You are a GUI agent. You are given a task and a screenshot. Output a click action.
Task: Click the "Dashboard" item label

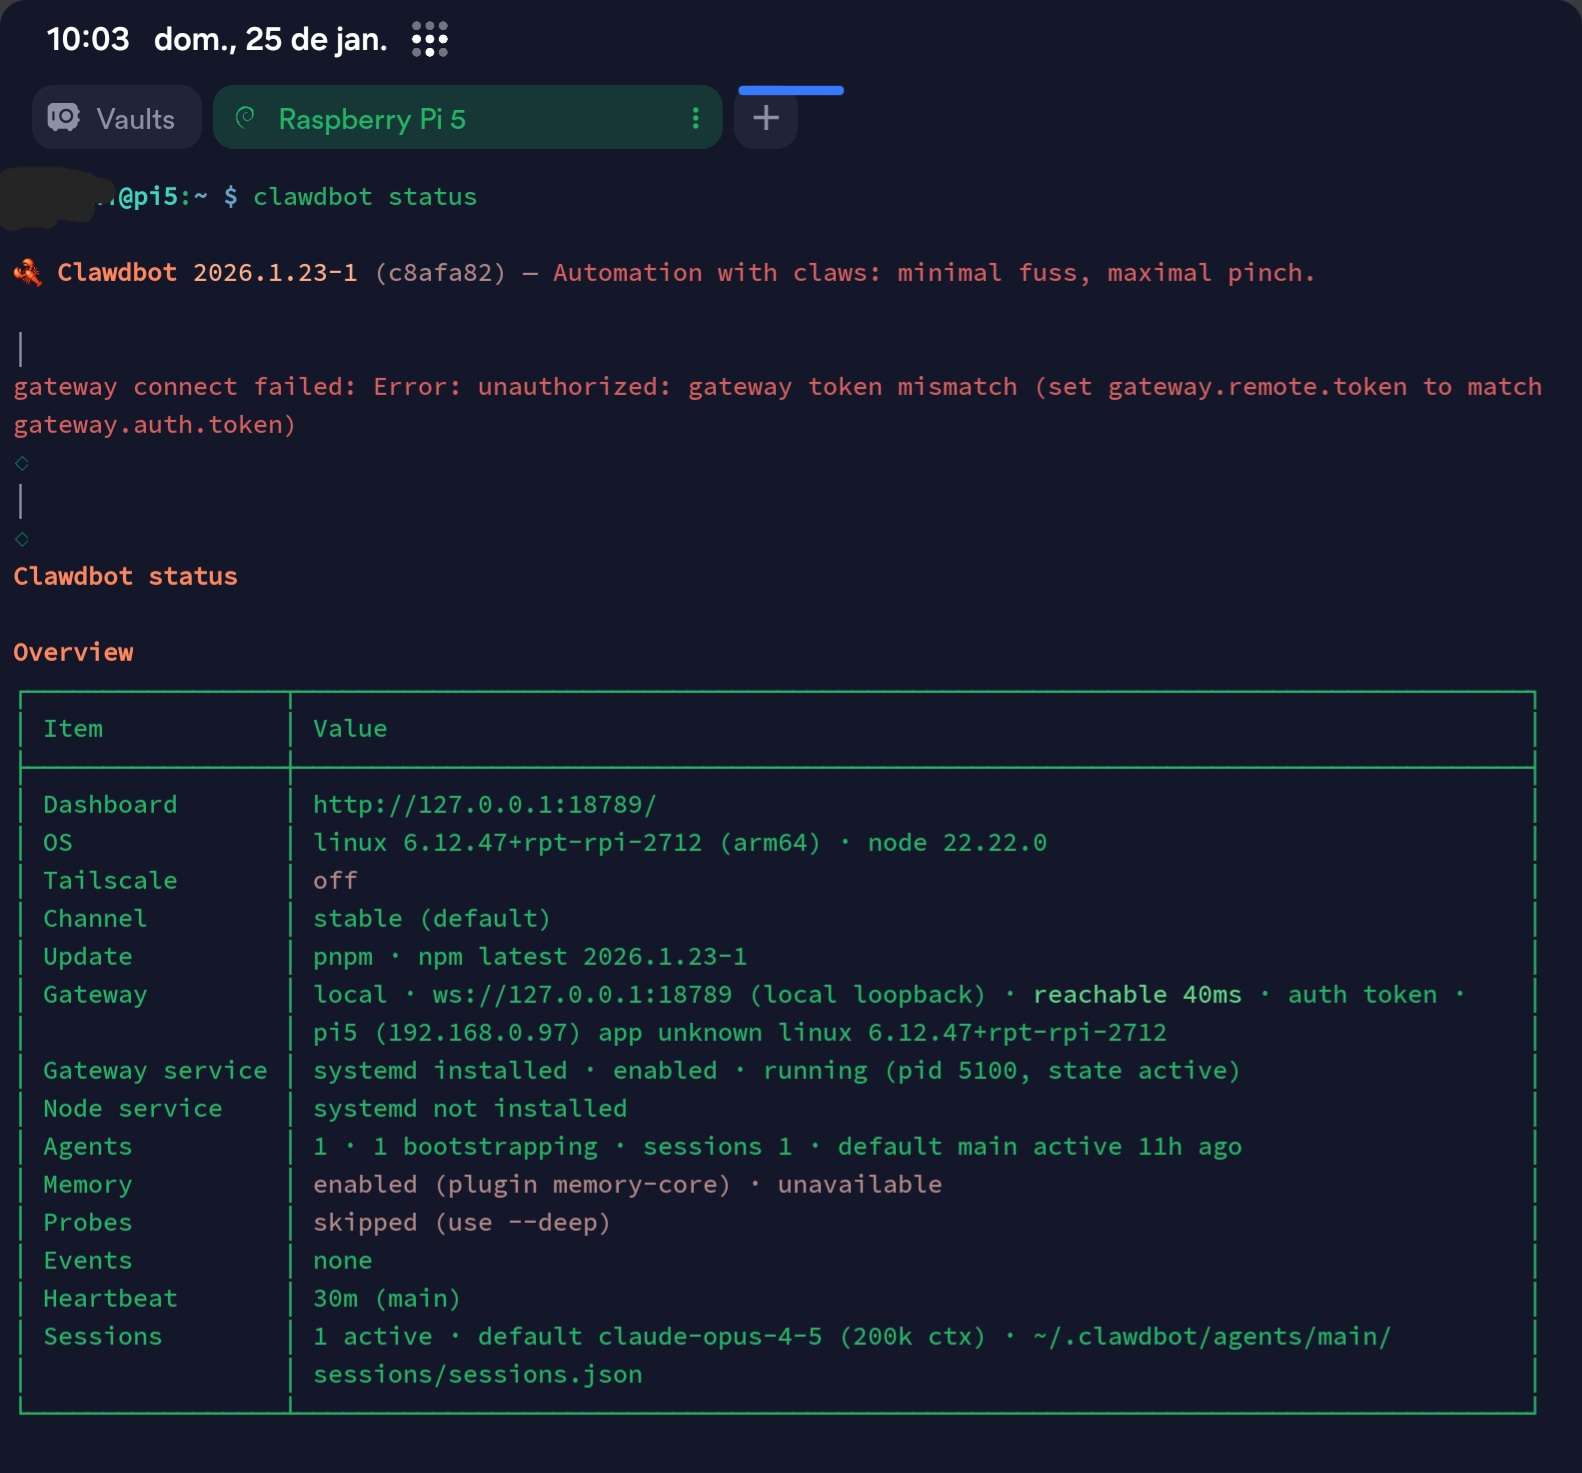[110, 805]
